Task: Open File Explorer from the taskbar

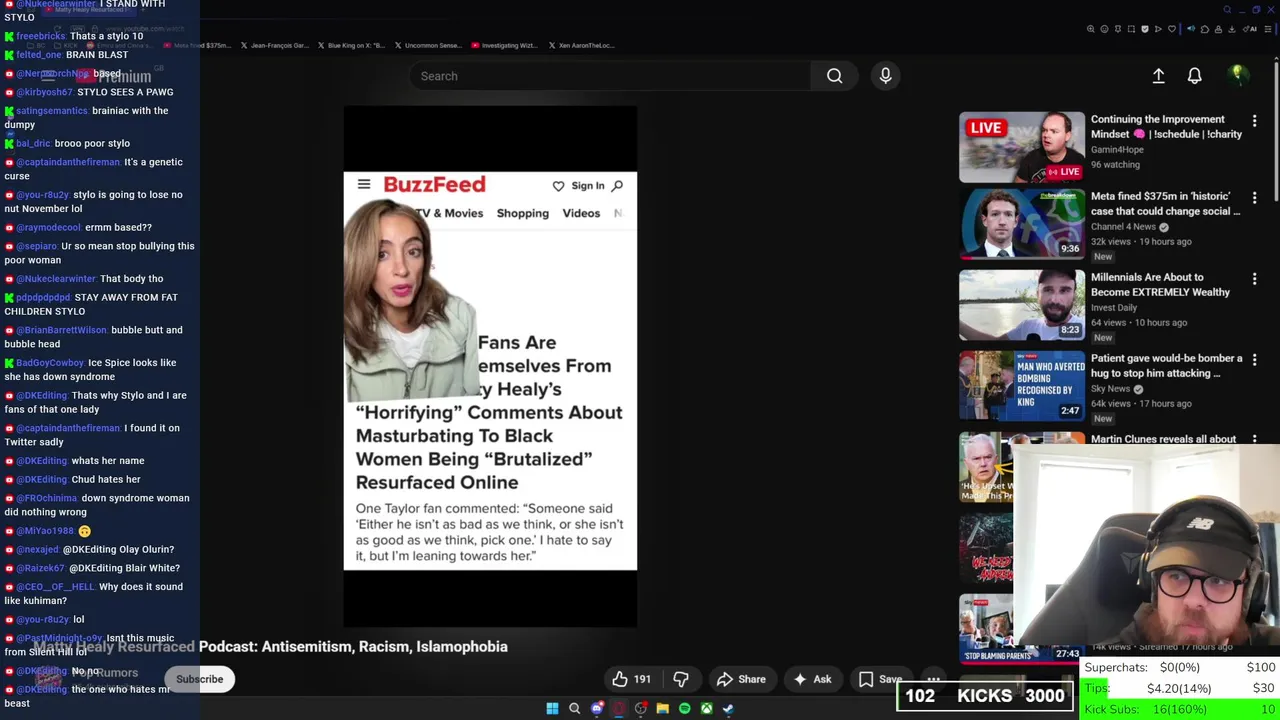Action: click(x=662, y=709)
